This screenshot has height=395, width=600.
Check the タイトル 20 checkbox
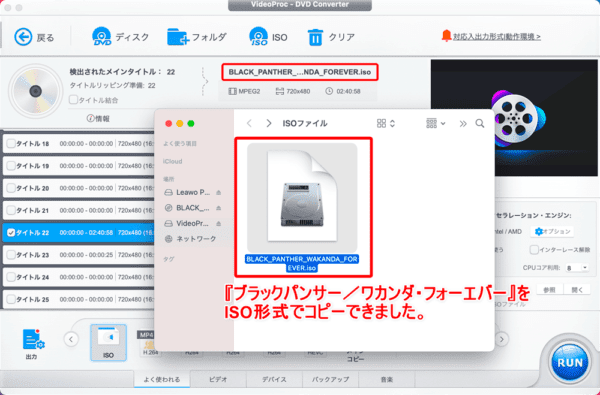coord(11,188)
